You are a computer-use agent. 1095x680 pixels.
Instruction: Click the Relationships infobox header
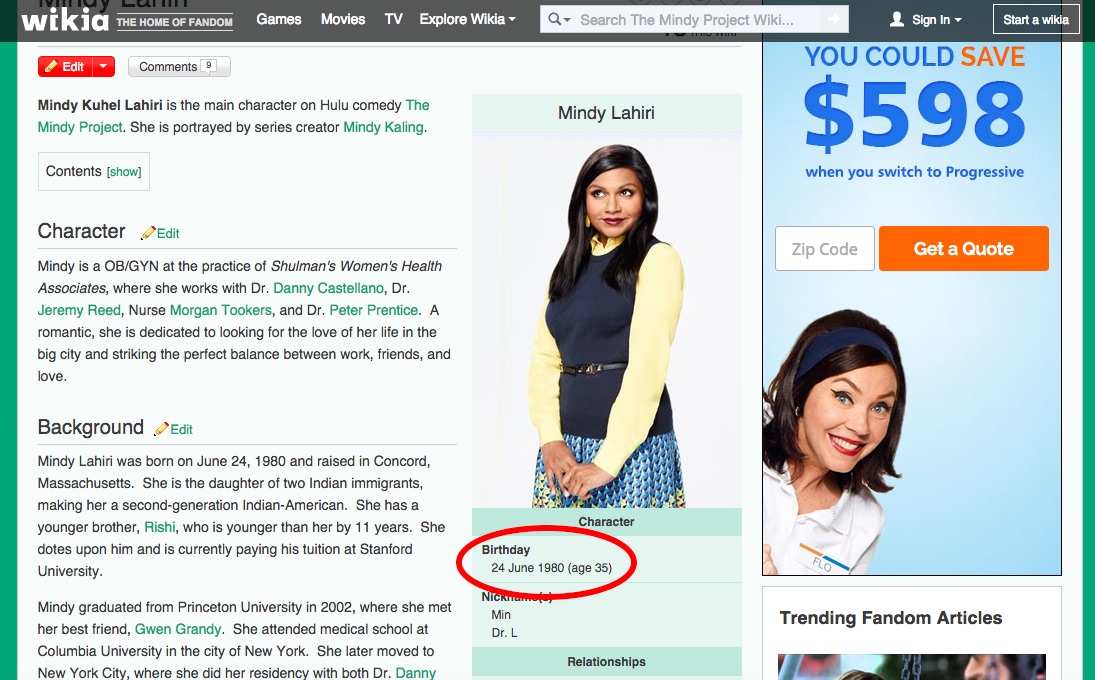click(606, 661)
